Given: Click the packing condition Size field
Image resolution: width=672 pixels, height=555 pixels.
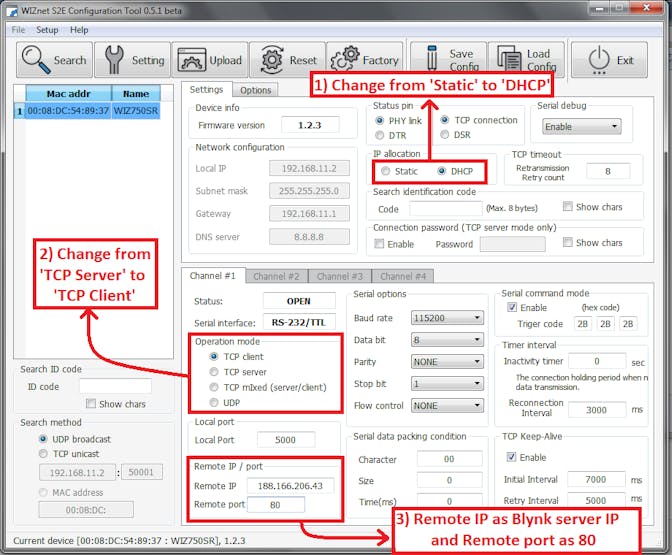Looking at the screenshot, I should tap(450, 480).
